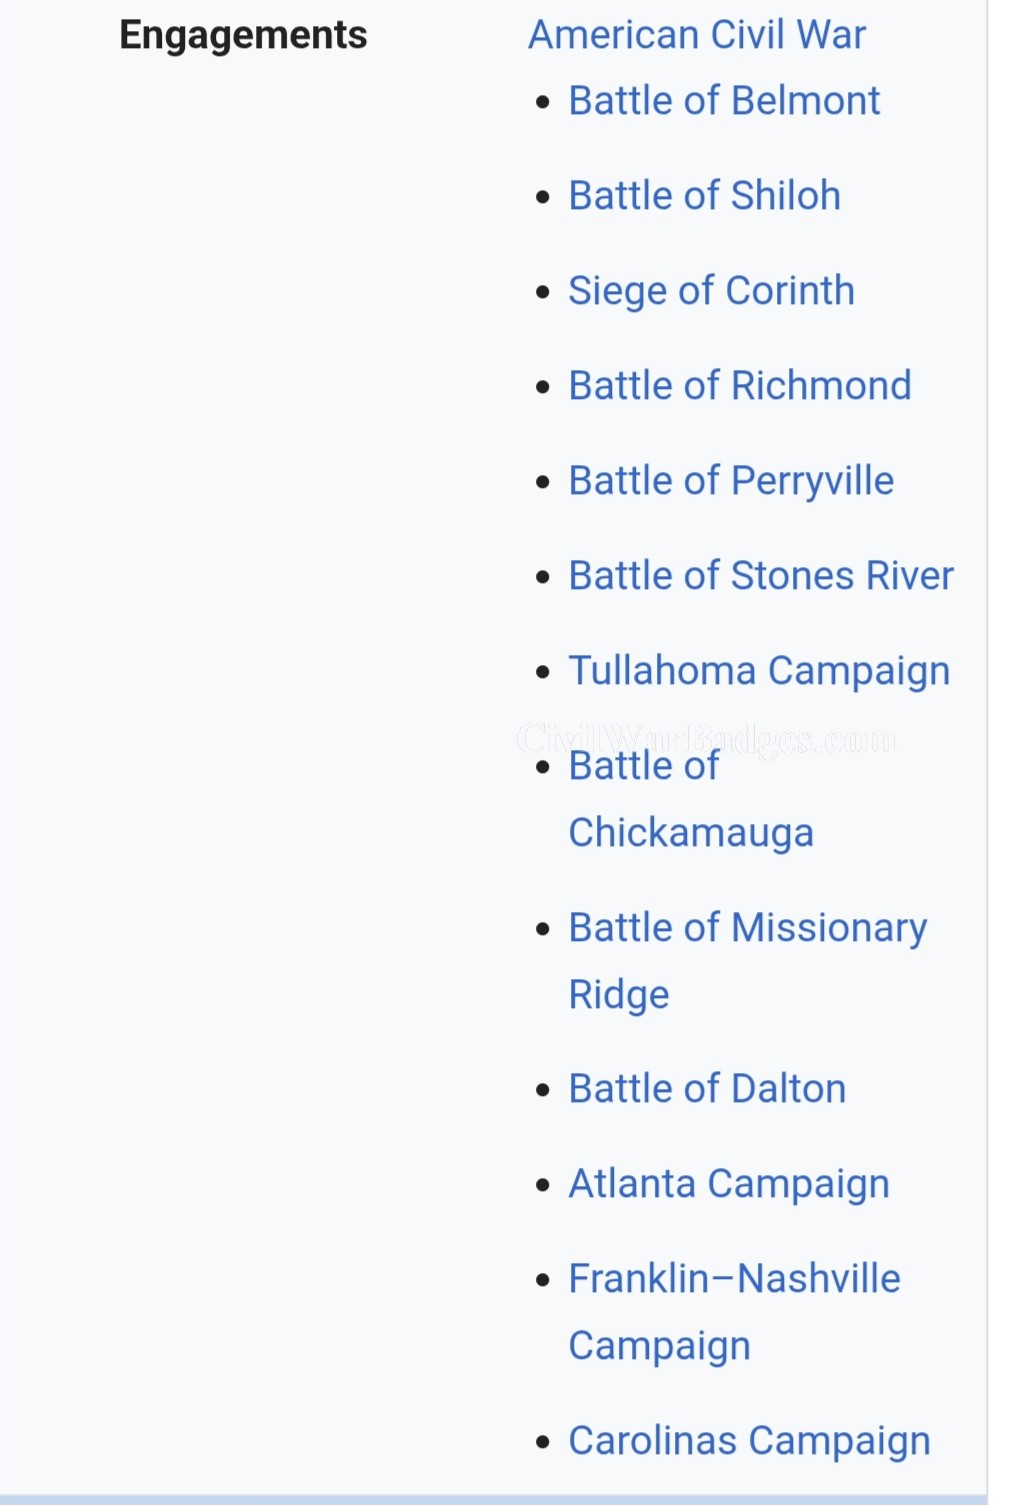Click the bullet beside Tullahoma Campaign
The width and height of the screenshot is (1032, 1505).
click(543, 672)
